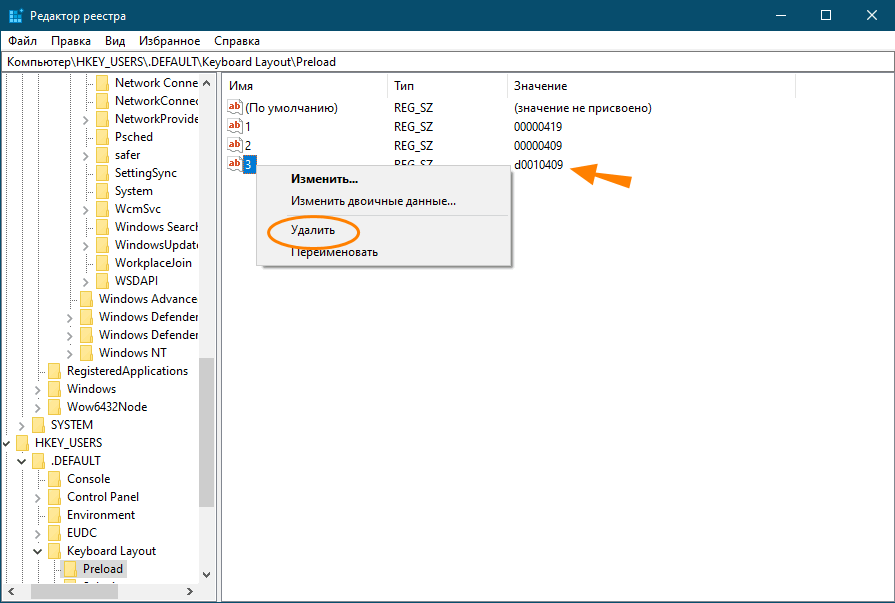Image resolution: width=895 pixels, height=603 pixels.
Task: Click the Значение column header
Action: point(540,86)
